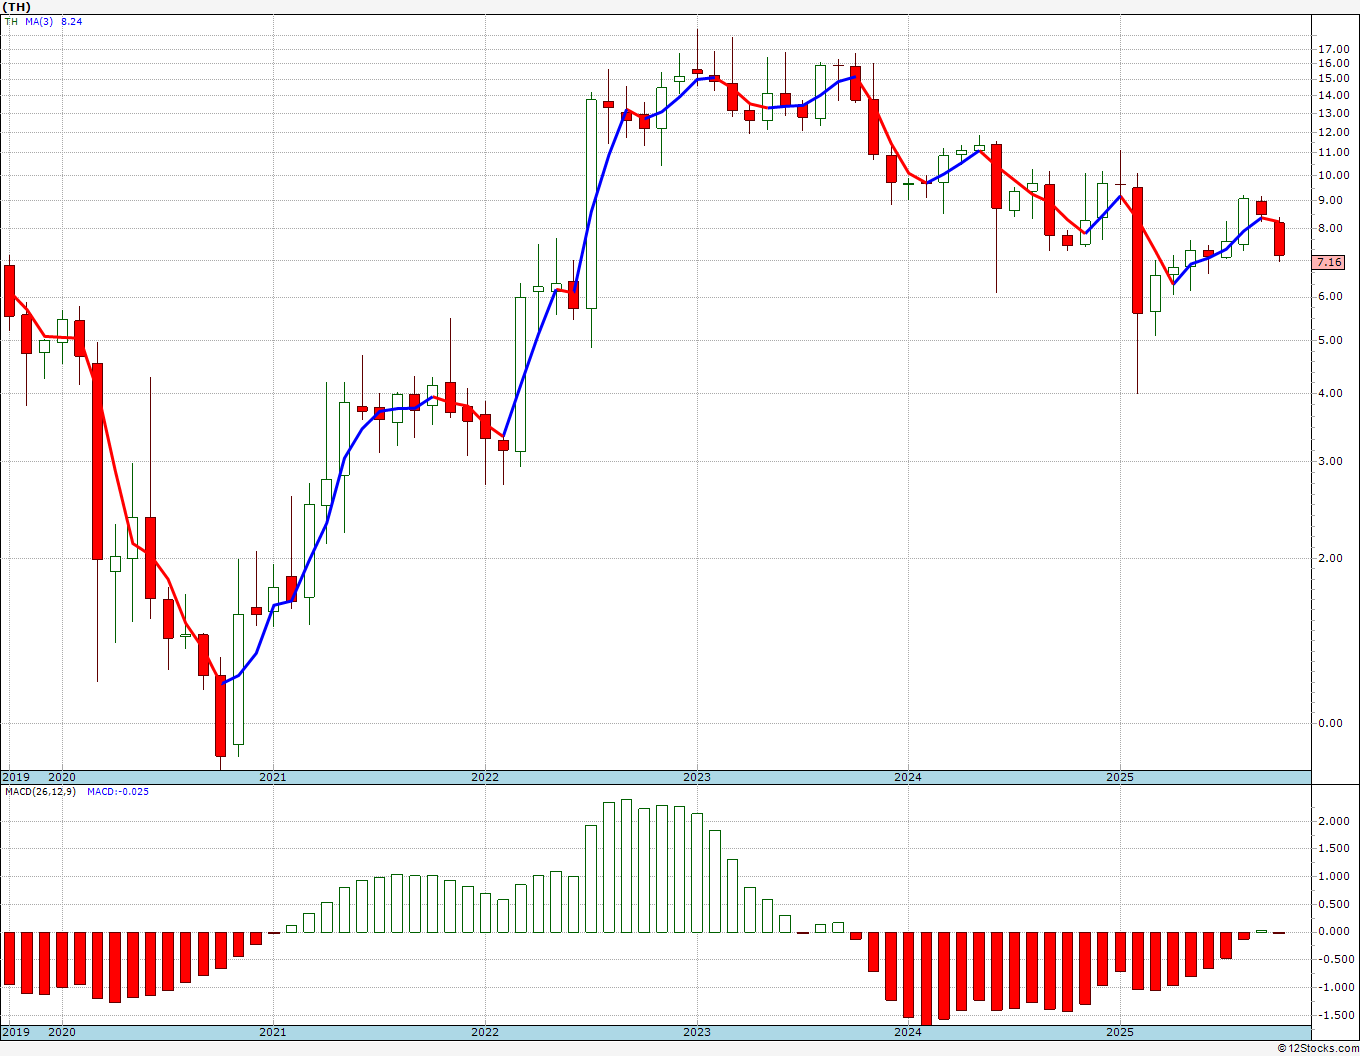Screen dimensions: 1360x1056
Task: Click the -0.500 MACD axis label
Action: click(x=1335, y=959)
